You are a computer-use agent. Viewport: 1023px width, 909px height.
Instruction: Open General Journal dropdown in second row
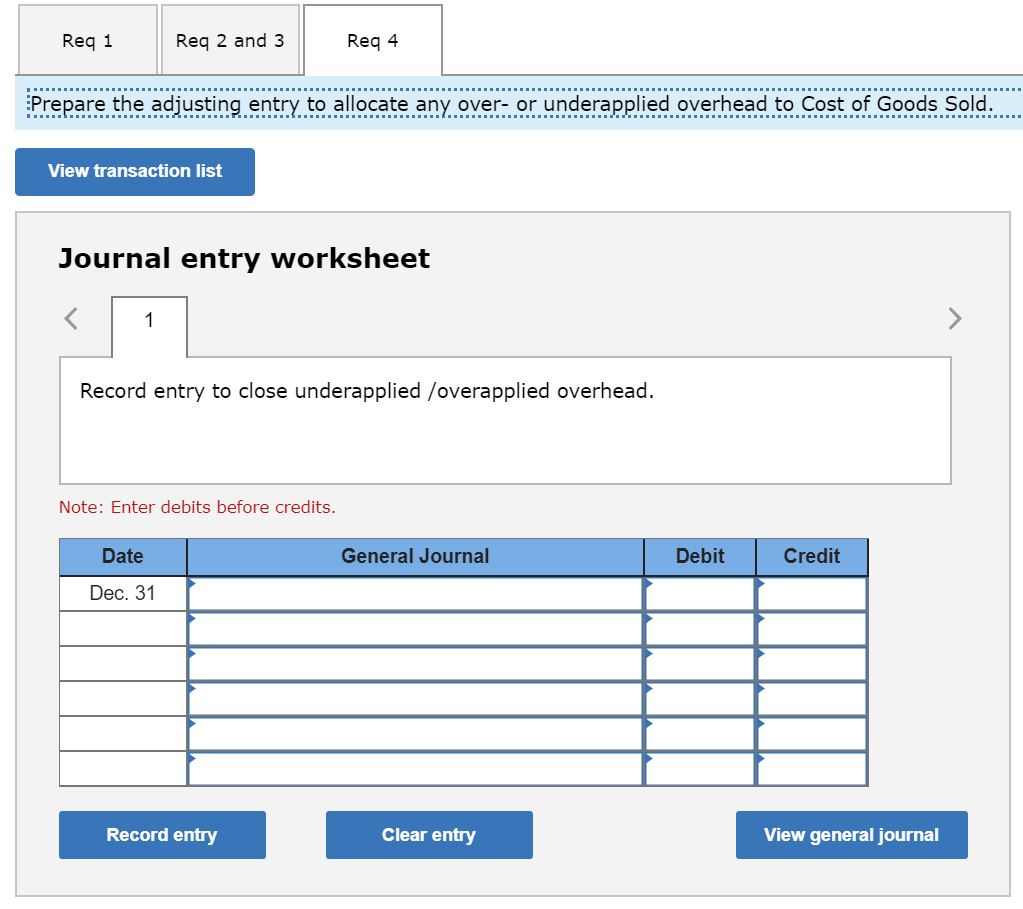point(416,629)
